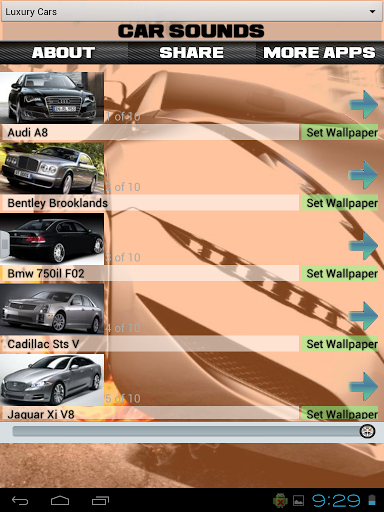This screenshot has width=384, height=512.
Task: Tap the blue arrow next to Audi A8
Action: [363, 105]
